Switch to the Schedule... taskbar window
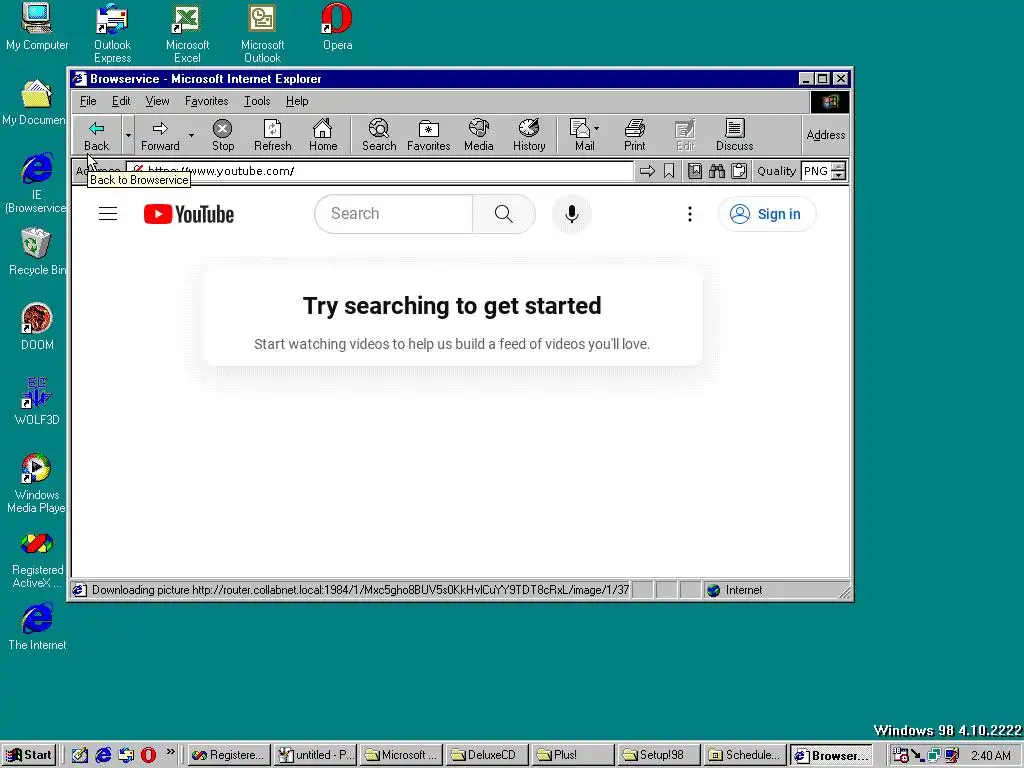 pos(744,755)
